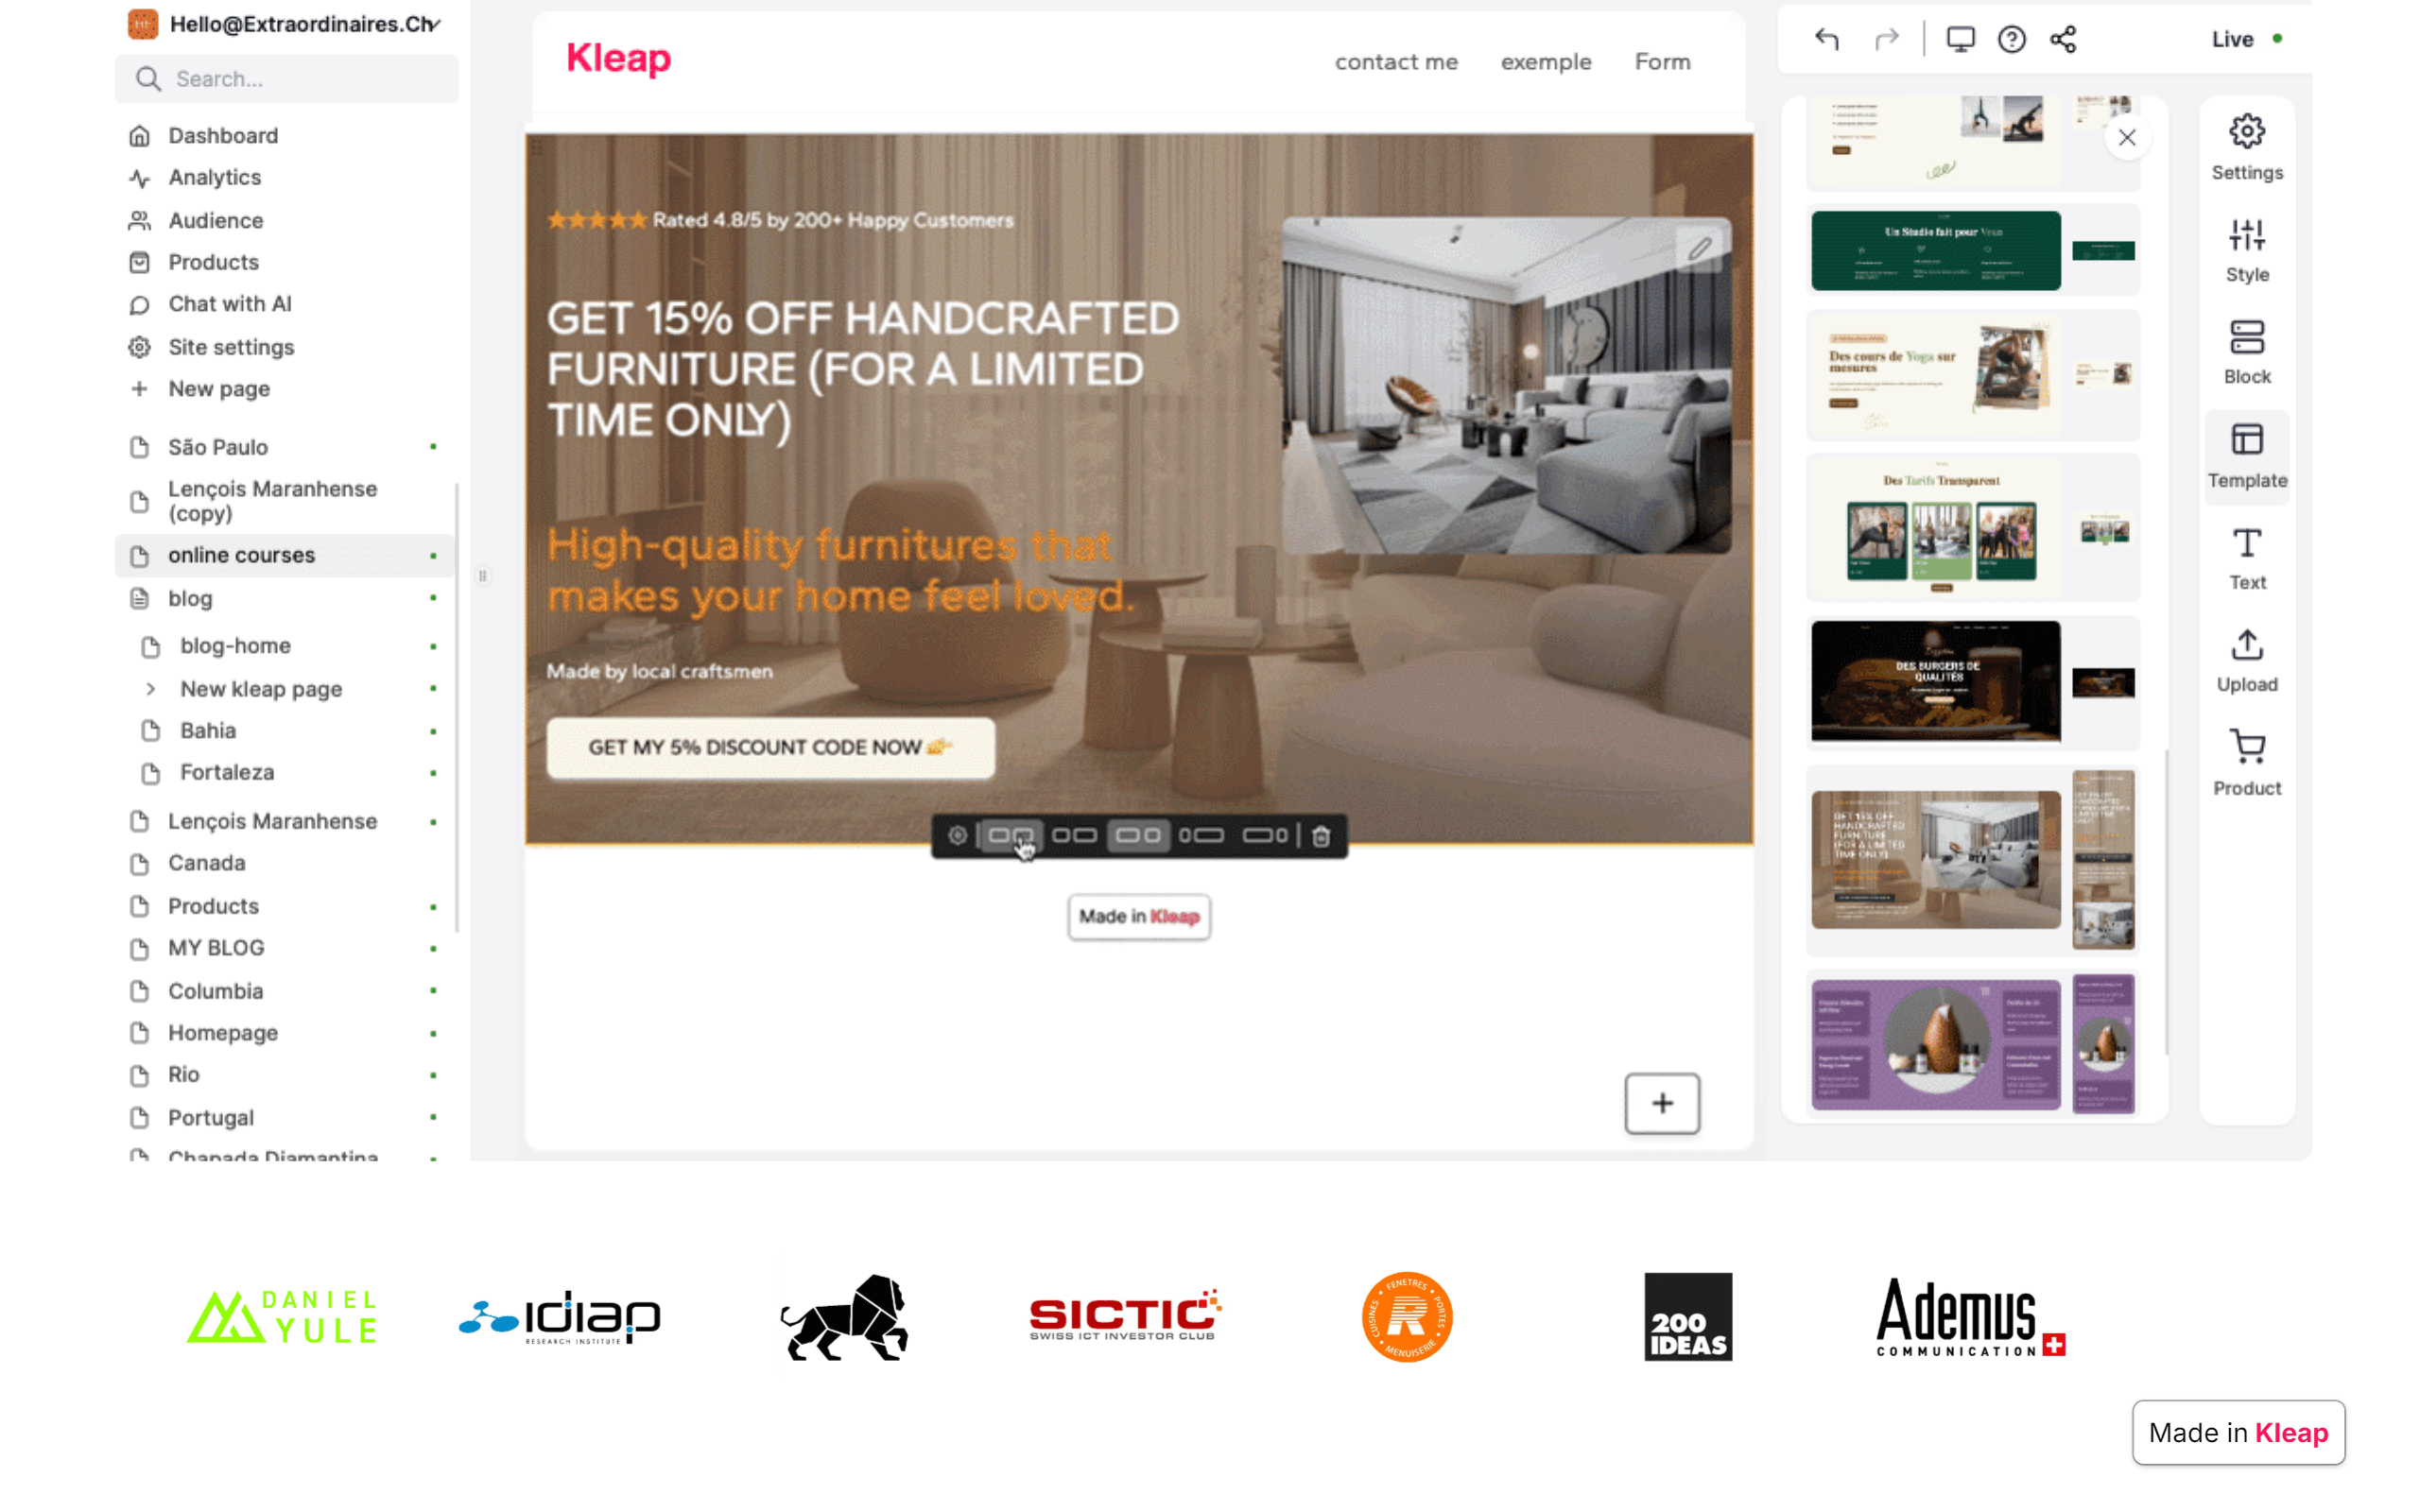This screenshot has width=2420, height=1512.
Task: Click the Template icon in right panel
Action: pyautogui.click(x=2246, y=456)
